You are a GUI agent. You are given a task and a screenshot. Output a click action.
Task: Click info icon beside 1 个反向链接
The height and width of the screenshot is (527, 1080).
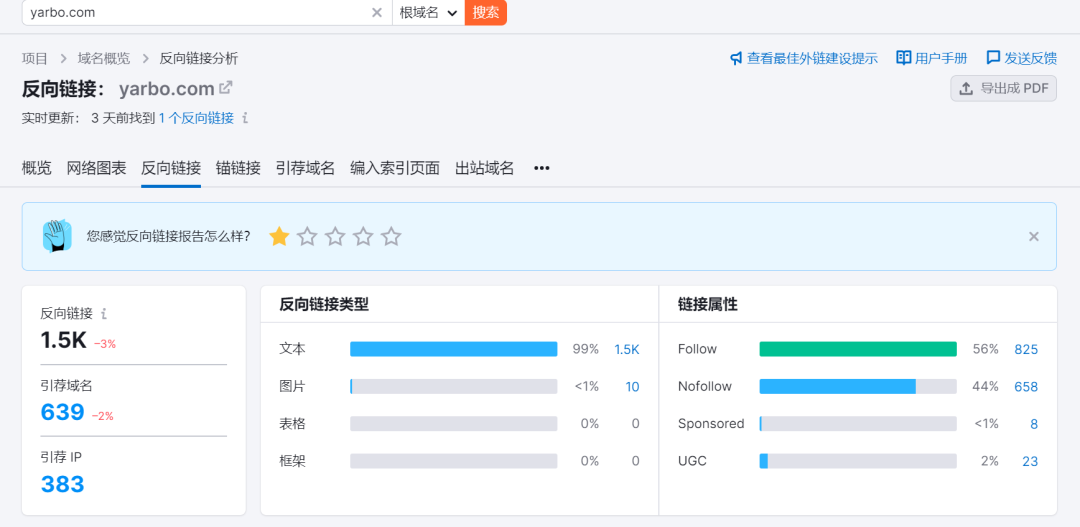245,118
